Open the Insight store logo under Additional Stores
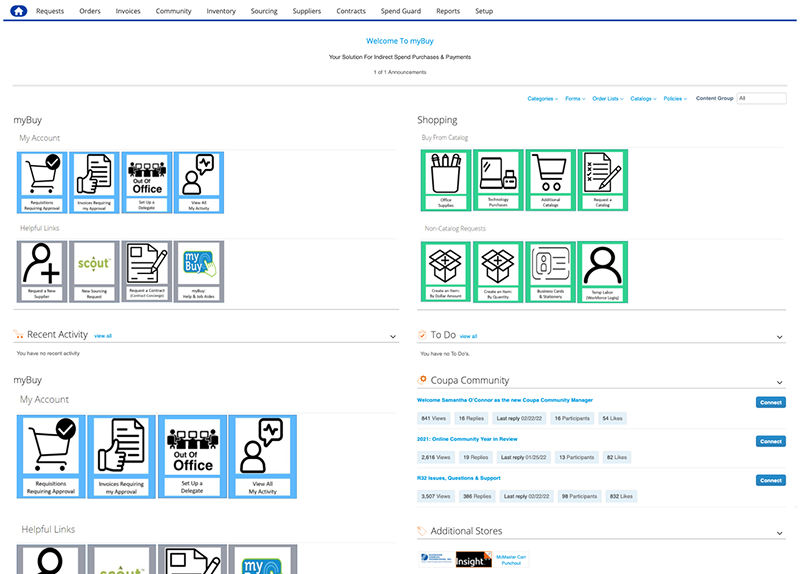Viewport: 800px width, 574px height. click(473, 560)
